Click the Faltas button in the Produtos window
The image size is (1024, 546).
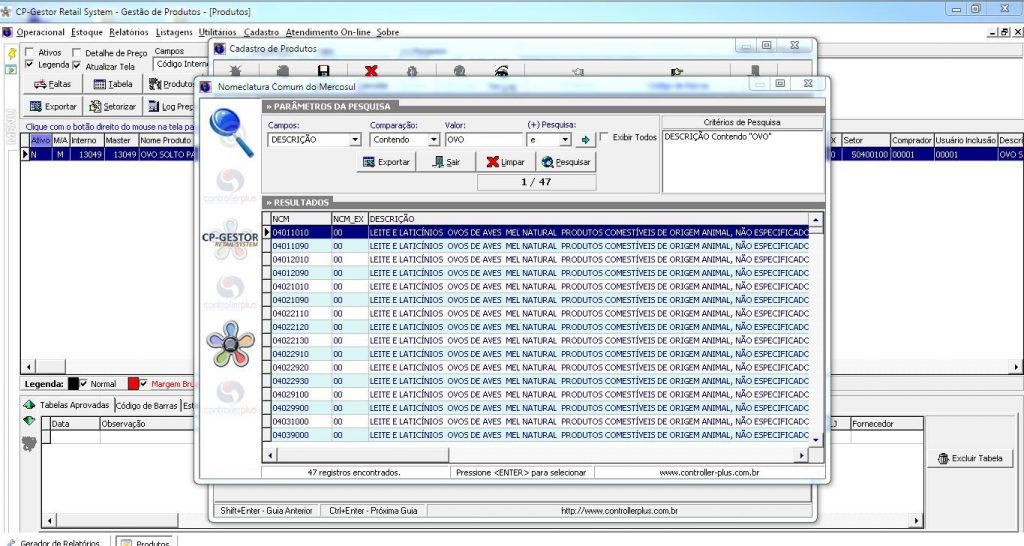53,84
